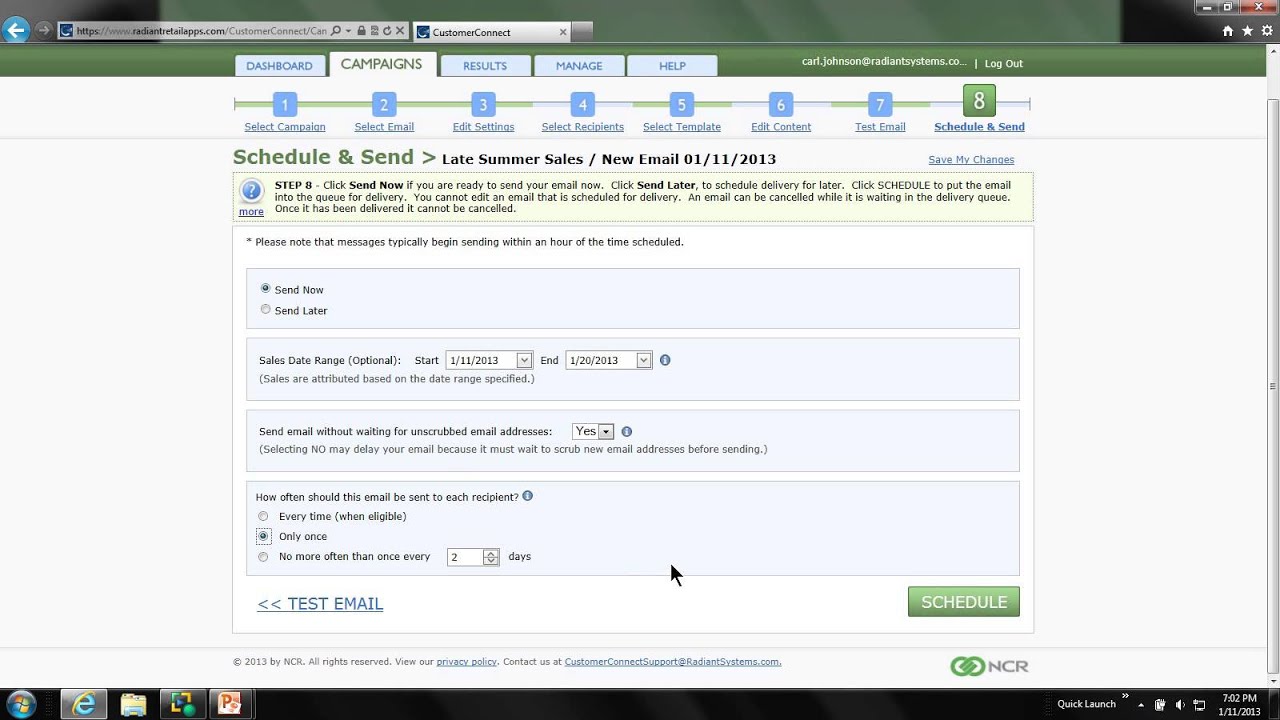Viewport: 1280px width, 720px height.
Task: Click info icon after 'sent to each recipient?'
Action: pos(527,496)
